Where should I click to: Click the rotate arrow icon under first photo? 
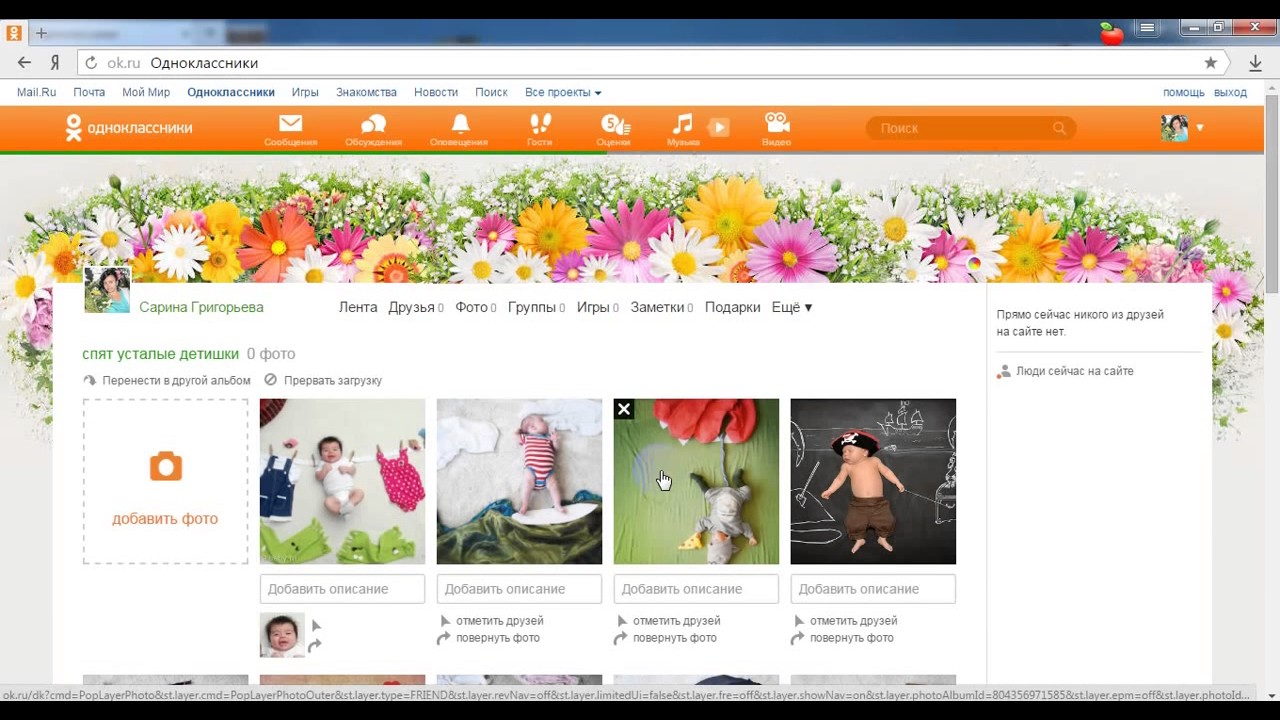pos(316,646)
